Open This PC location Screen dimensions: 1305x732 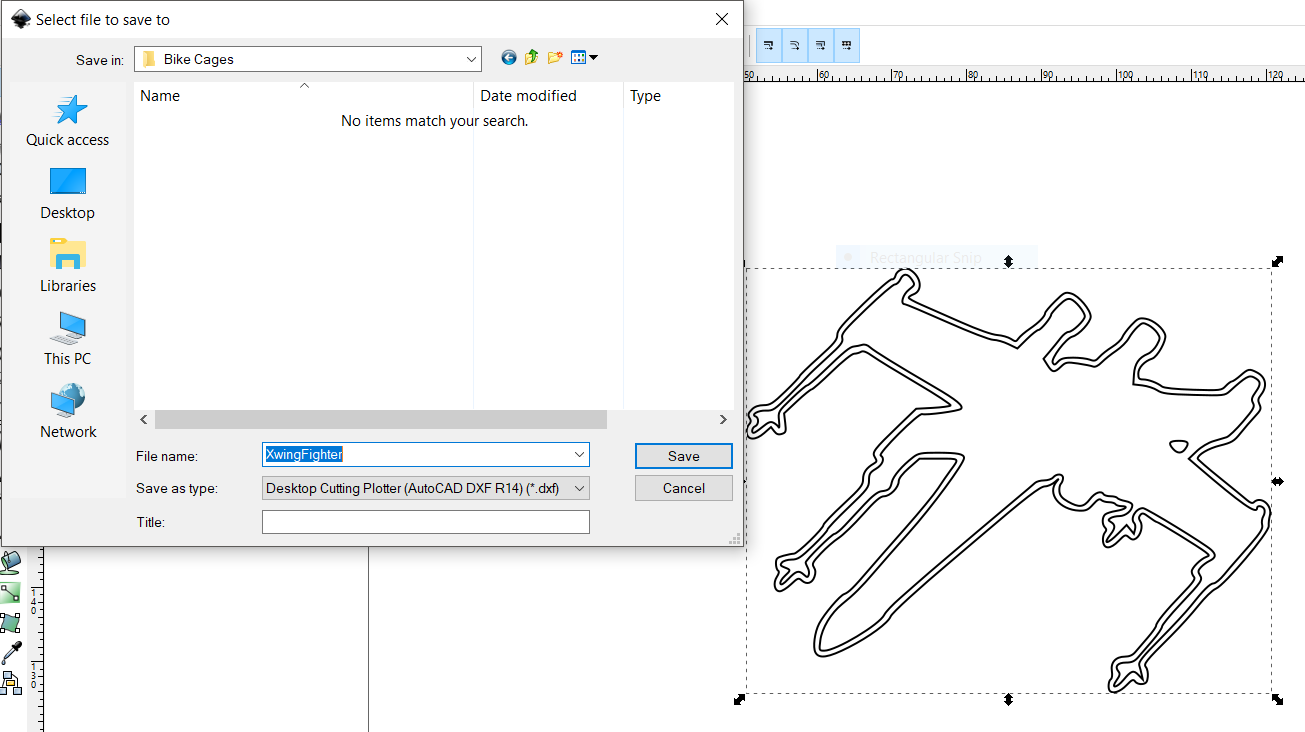[x=68, y=340]
